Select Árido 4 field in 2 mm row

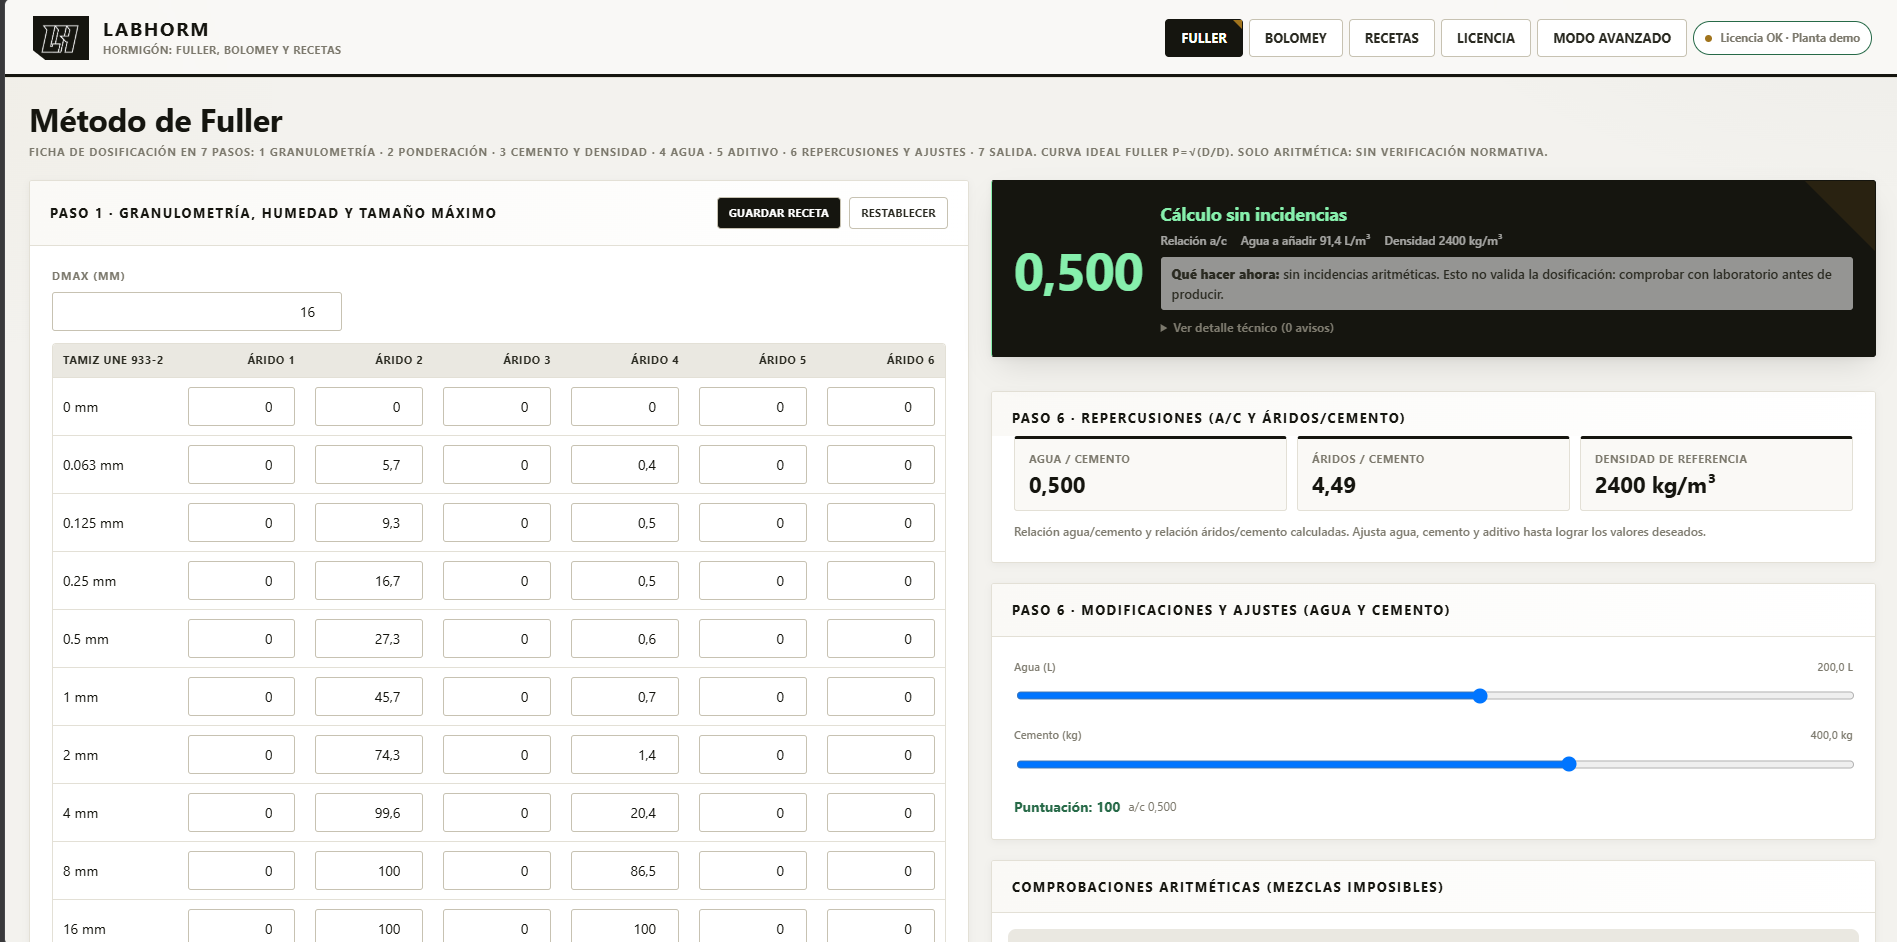(625, 755)
